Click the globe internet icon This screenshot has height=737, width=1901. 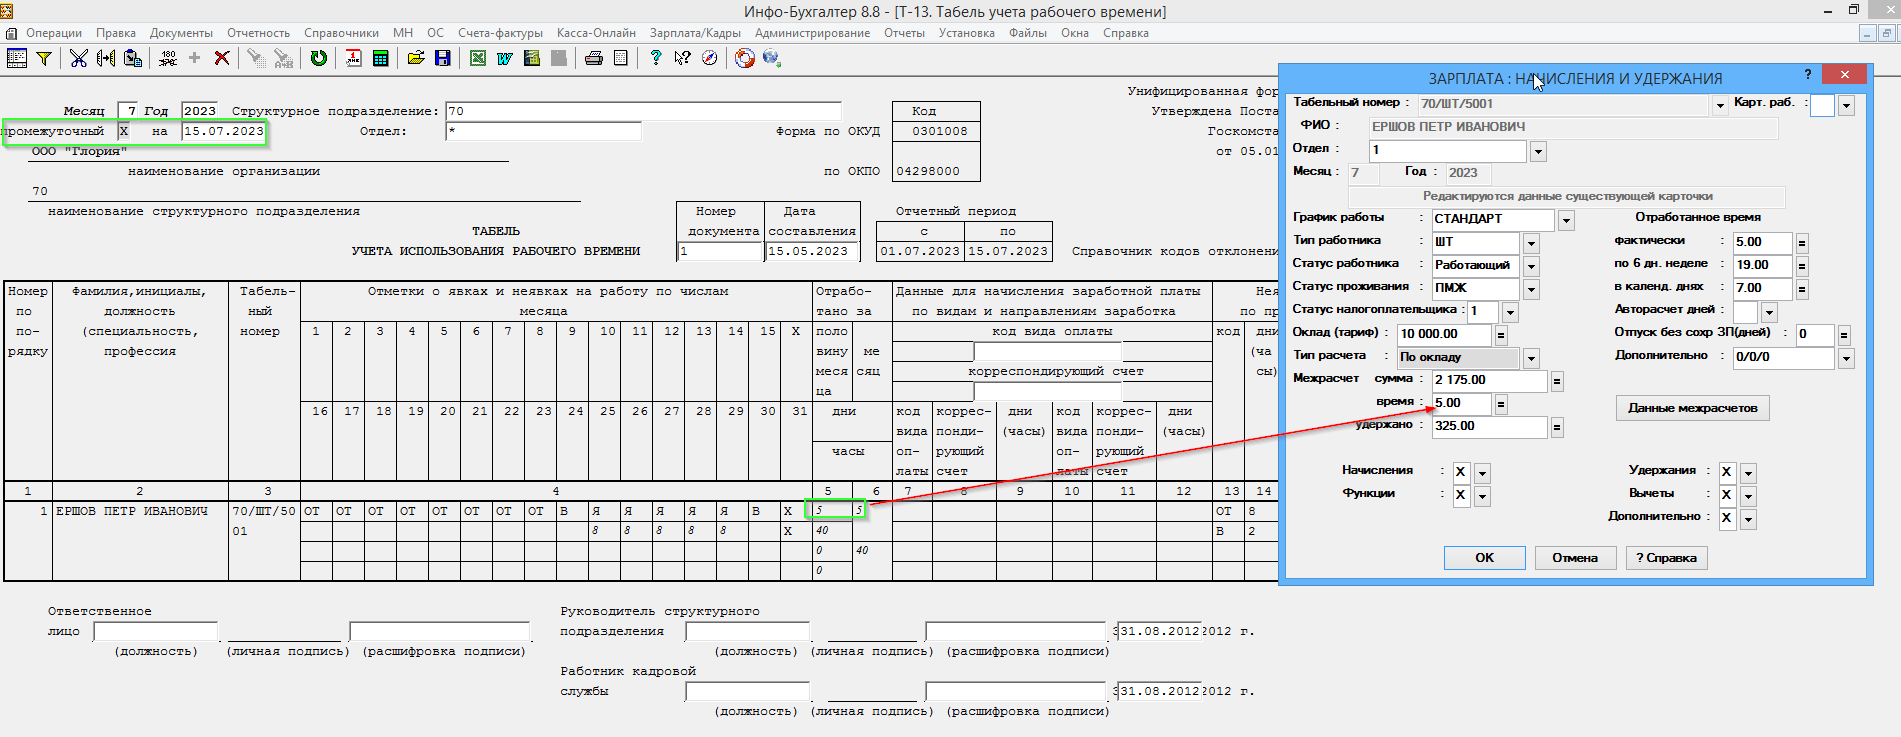772,58
